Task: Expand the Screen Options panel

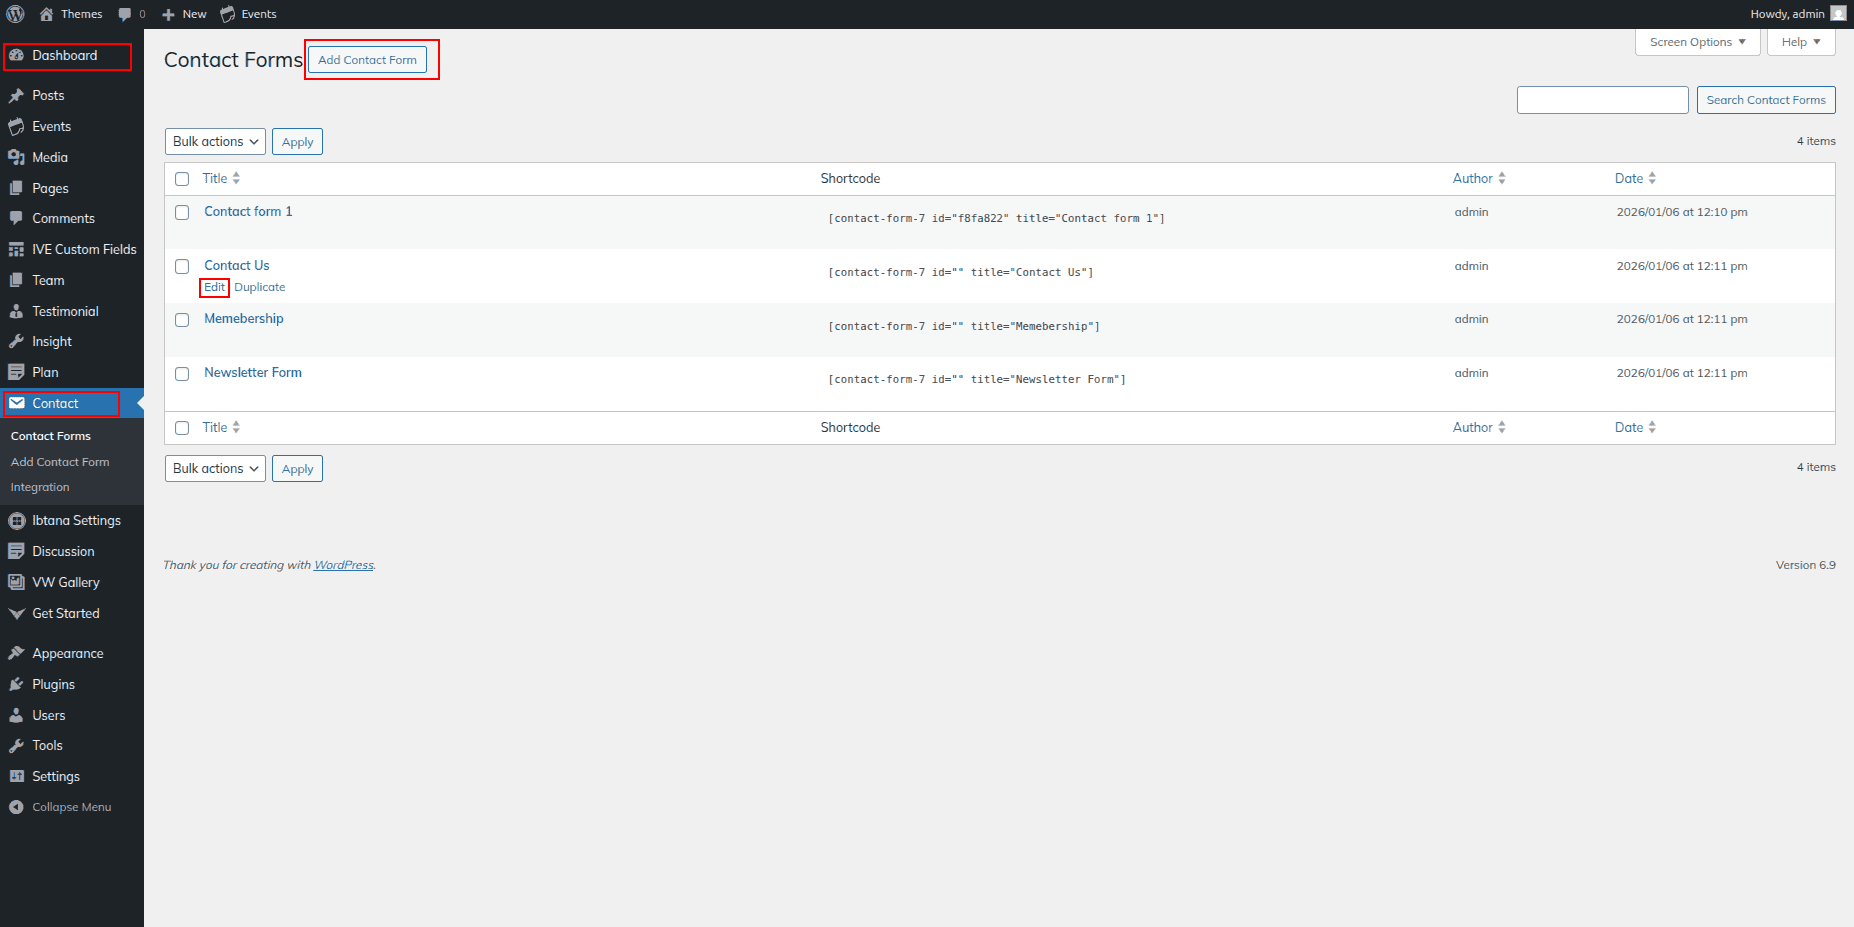Action: [1697, 42]
